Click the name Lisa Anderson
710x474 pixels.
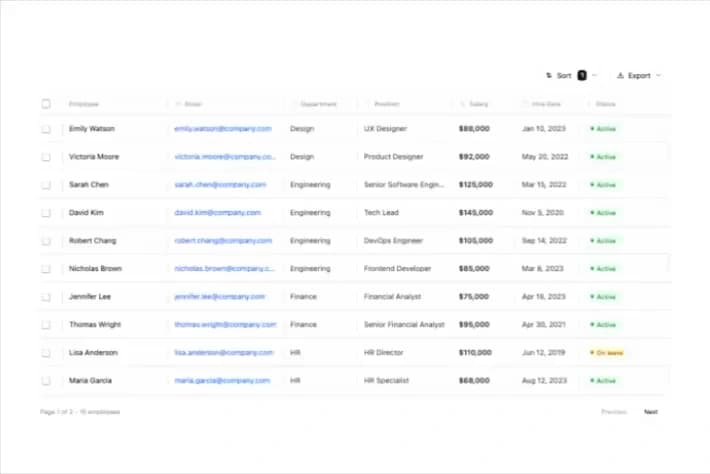93,353
